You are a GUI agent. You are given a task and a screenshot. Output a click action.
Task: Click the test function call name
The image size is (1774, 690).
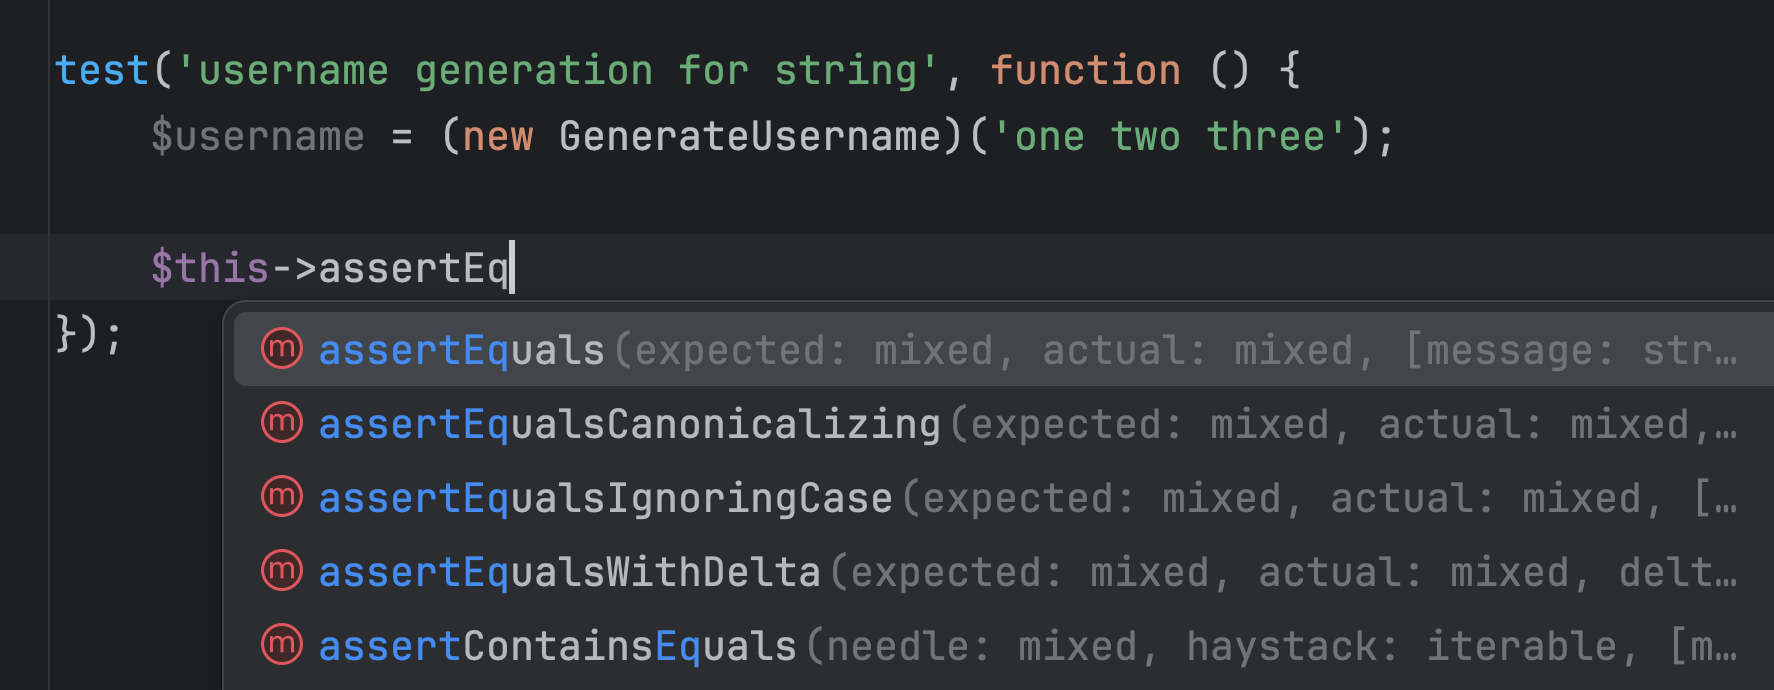coord(101,71)
